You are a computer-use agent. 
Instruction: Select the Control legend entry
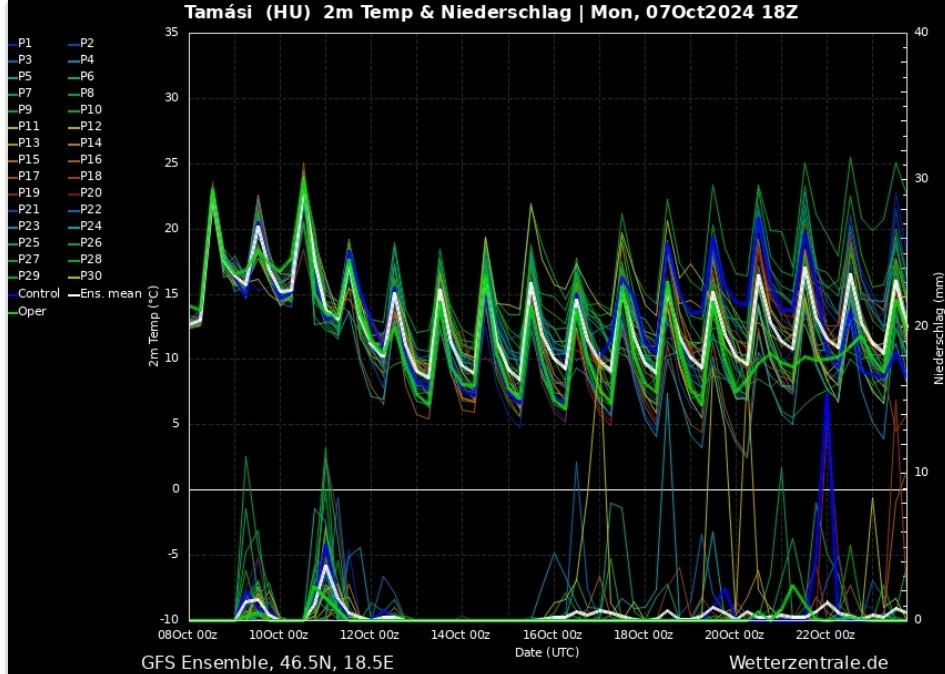38,294
